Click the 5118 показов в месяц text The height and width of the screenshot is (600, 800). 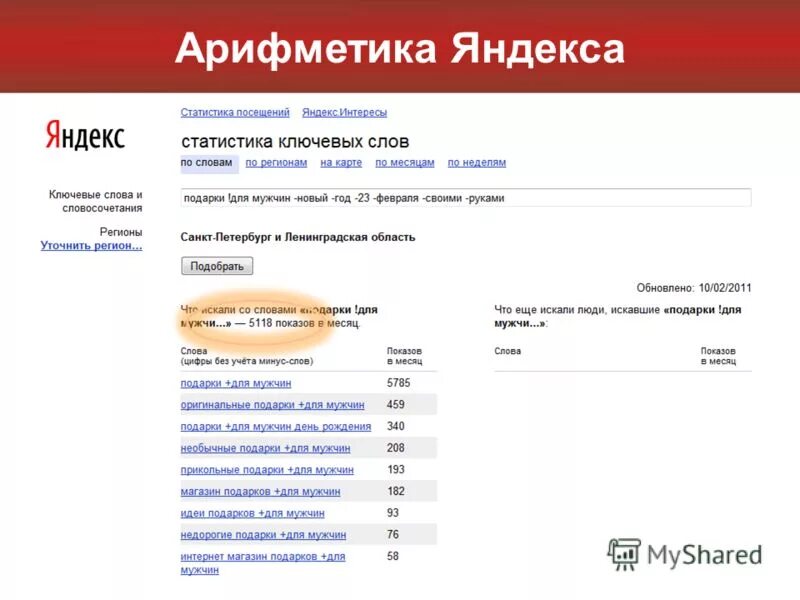(x=305, y=323)
